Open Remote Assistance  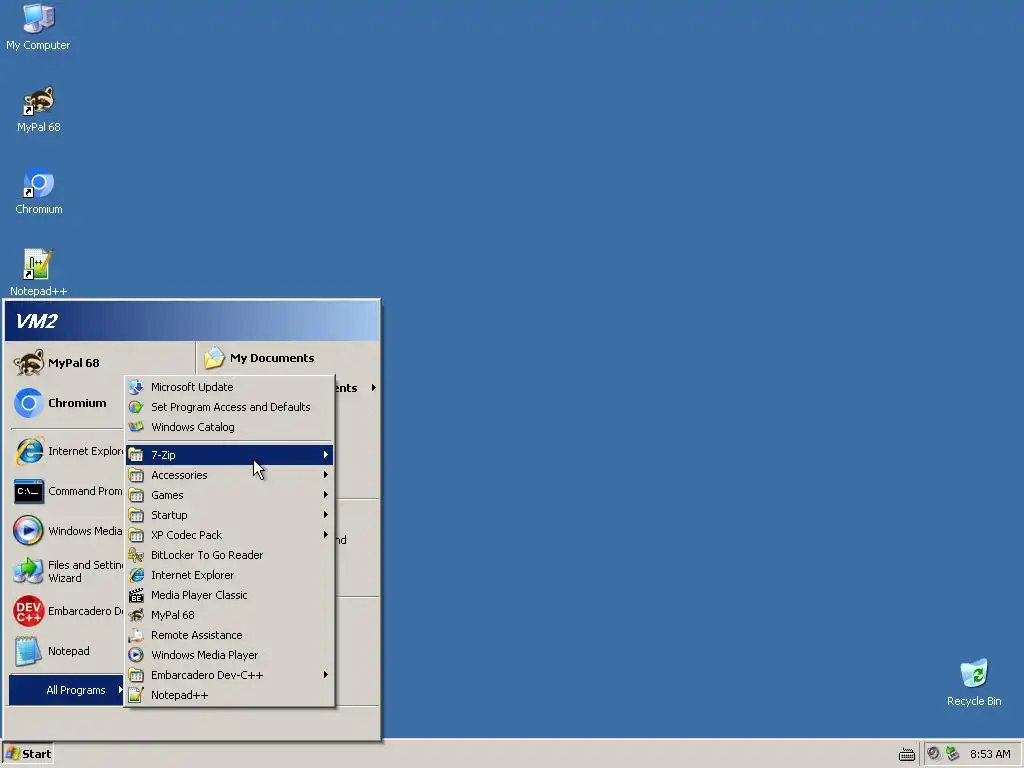229,635
